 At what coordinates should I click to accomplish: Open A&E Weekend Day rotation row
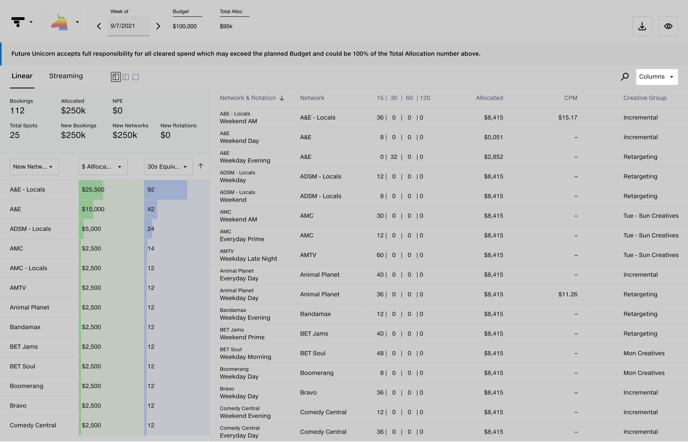pyautogui.click(x=449, y=137)
